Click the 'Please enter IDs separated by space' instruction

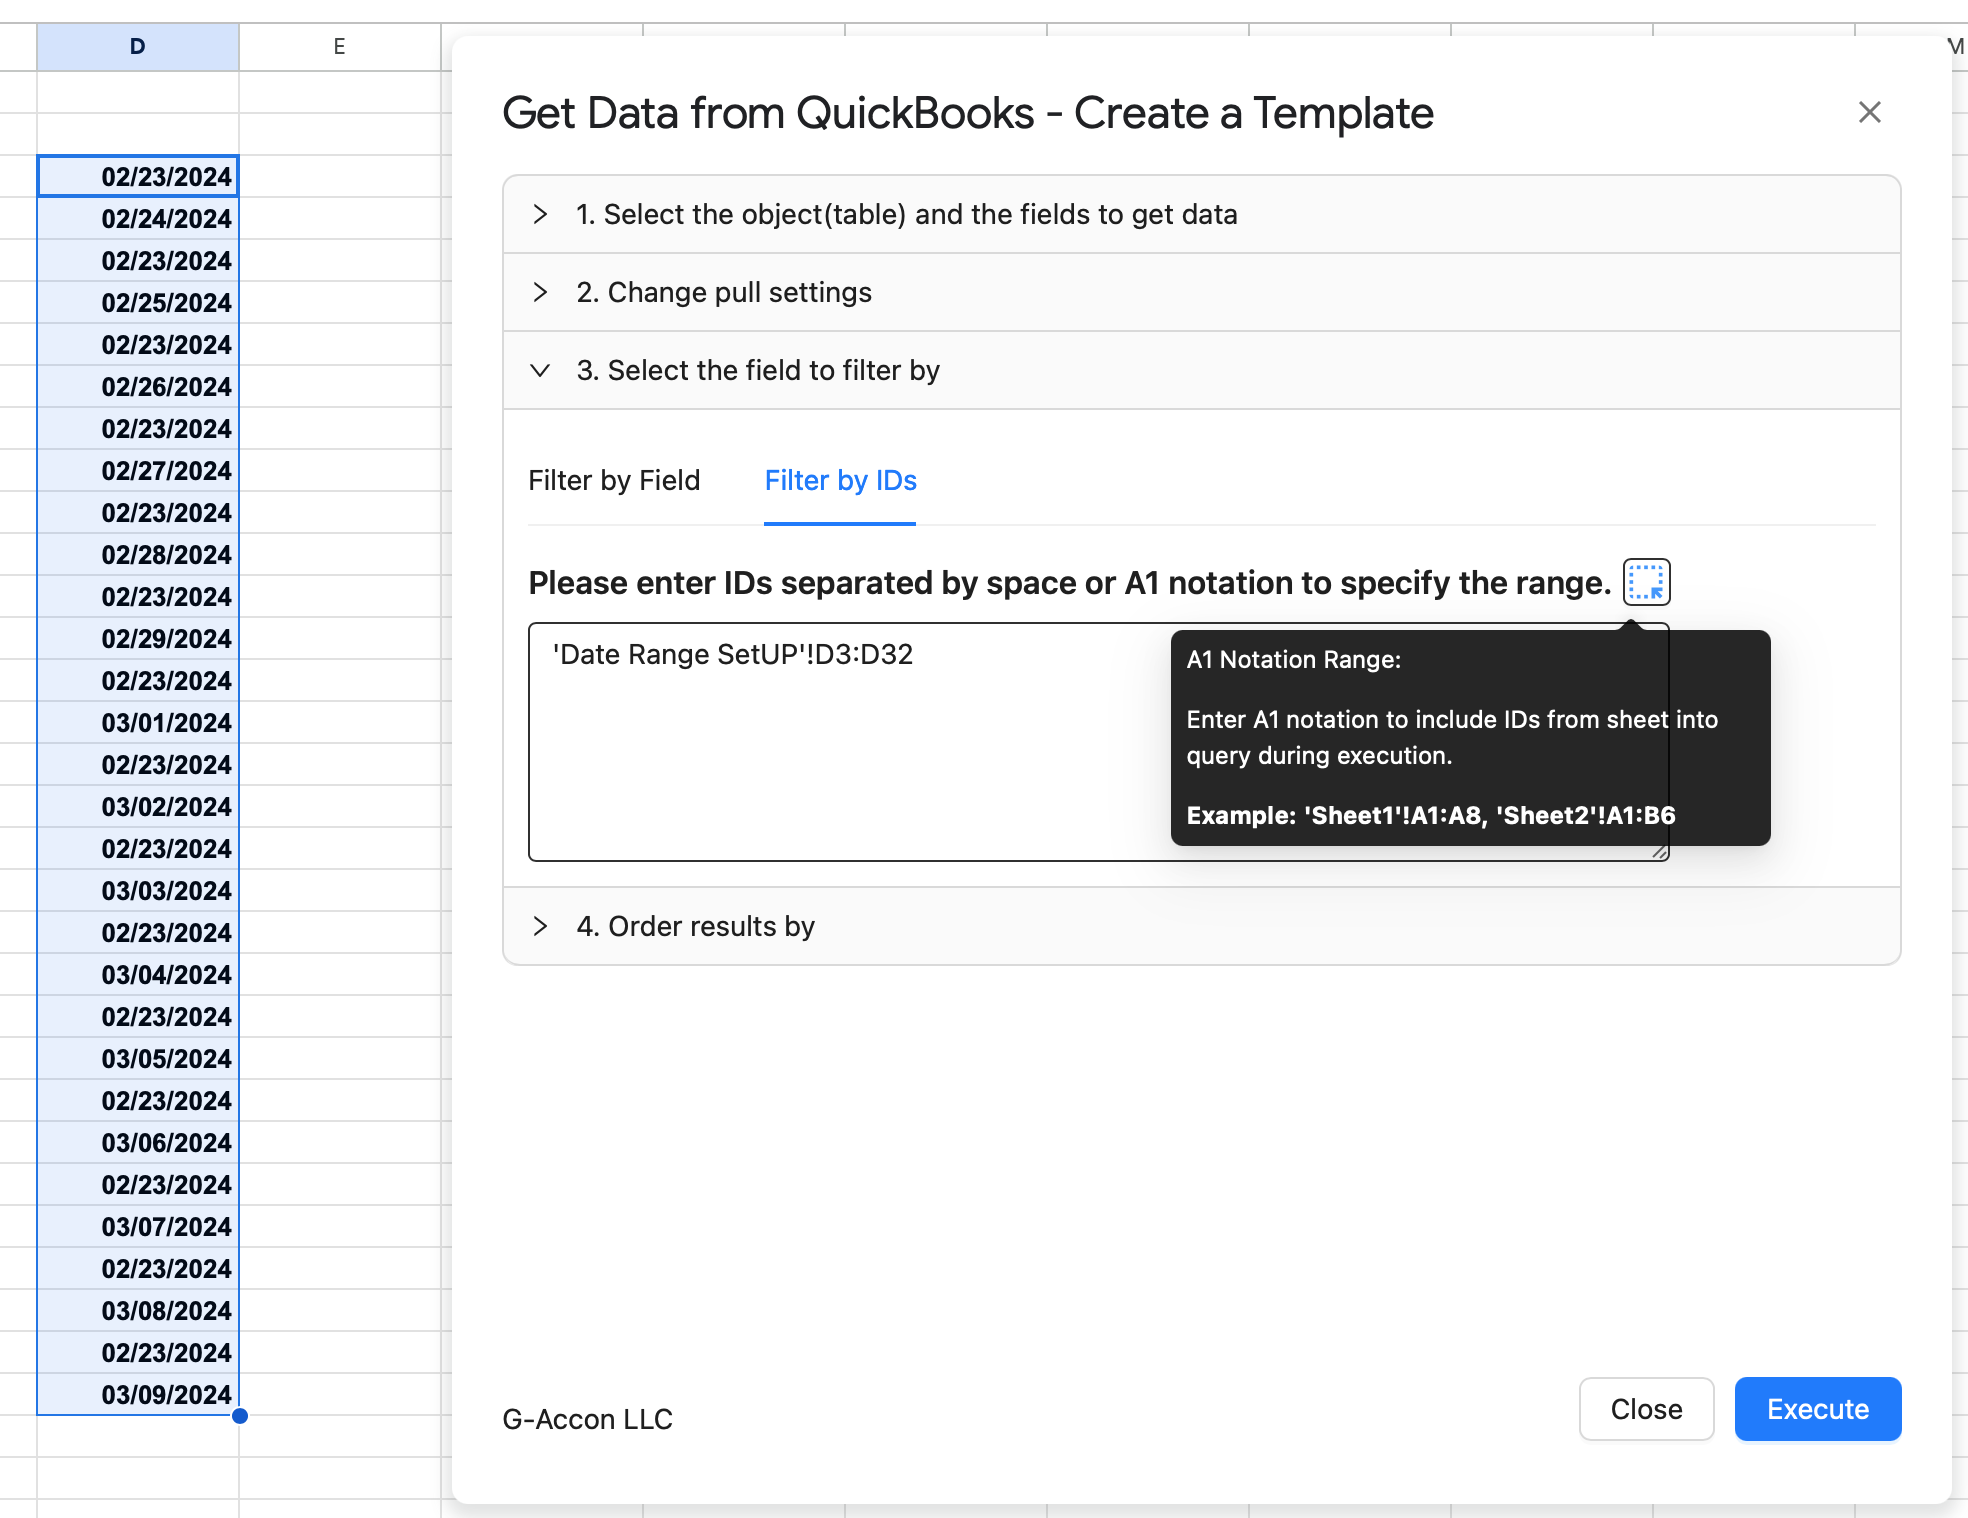1069,583
